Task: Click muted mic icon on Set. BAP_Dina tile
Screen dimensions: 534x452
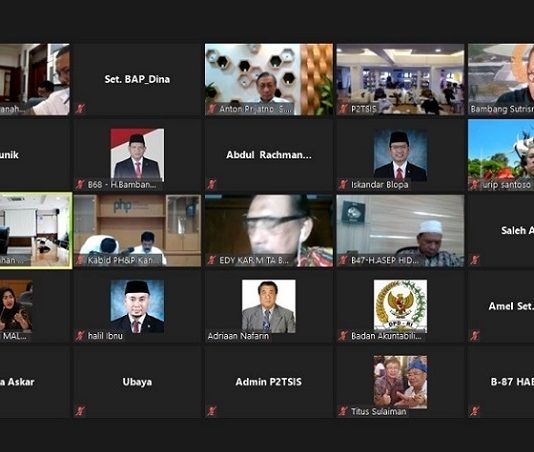Action: (x=80, y=109)
